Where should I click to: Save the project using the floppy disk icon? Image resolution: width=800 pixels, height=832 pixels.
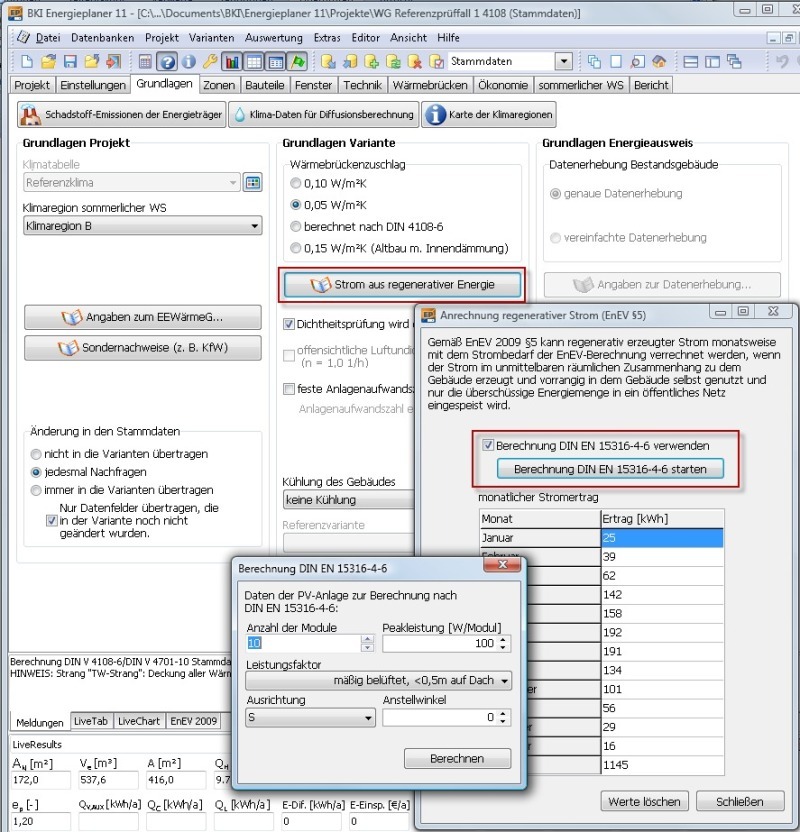tap(70, 62)
